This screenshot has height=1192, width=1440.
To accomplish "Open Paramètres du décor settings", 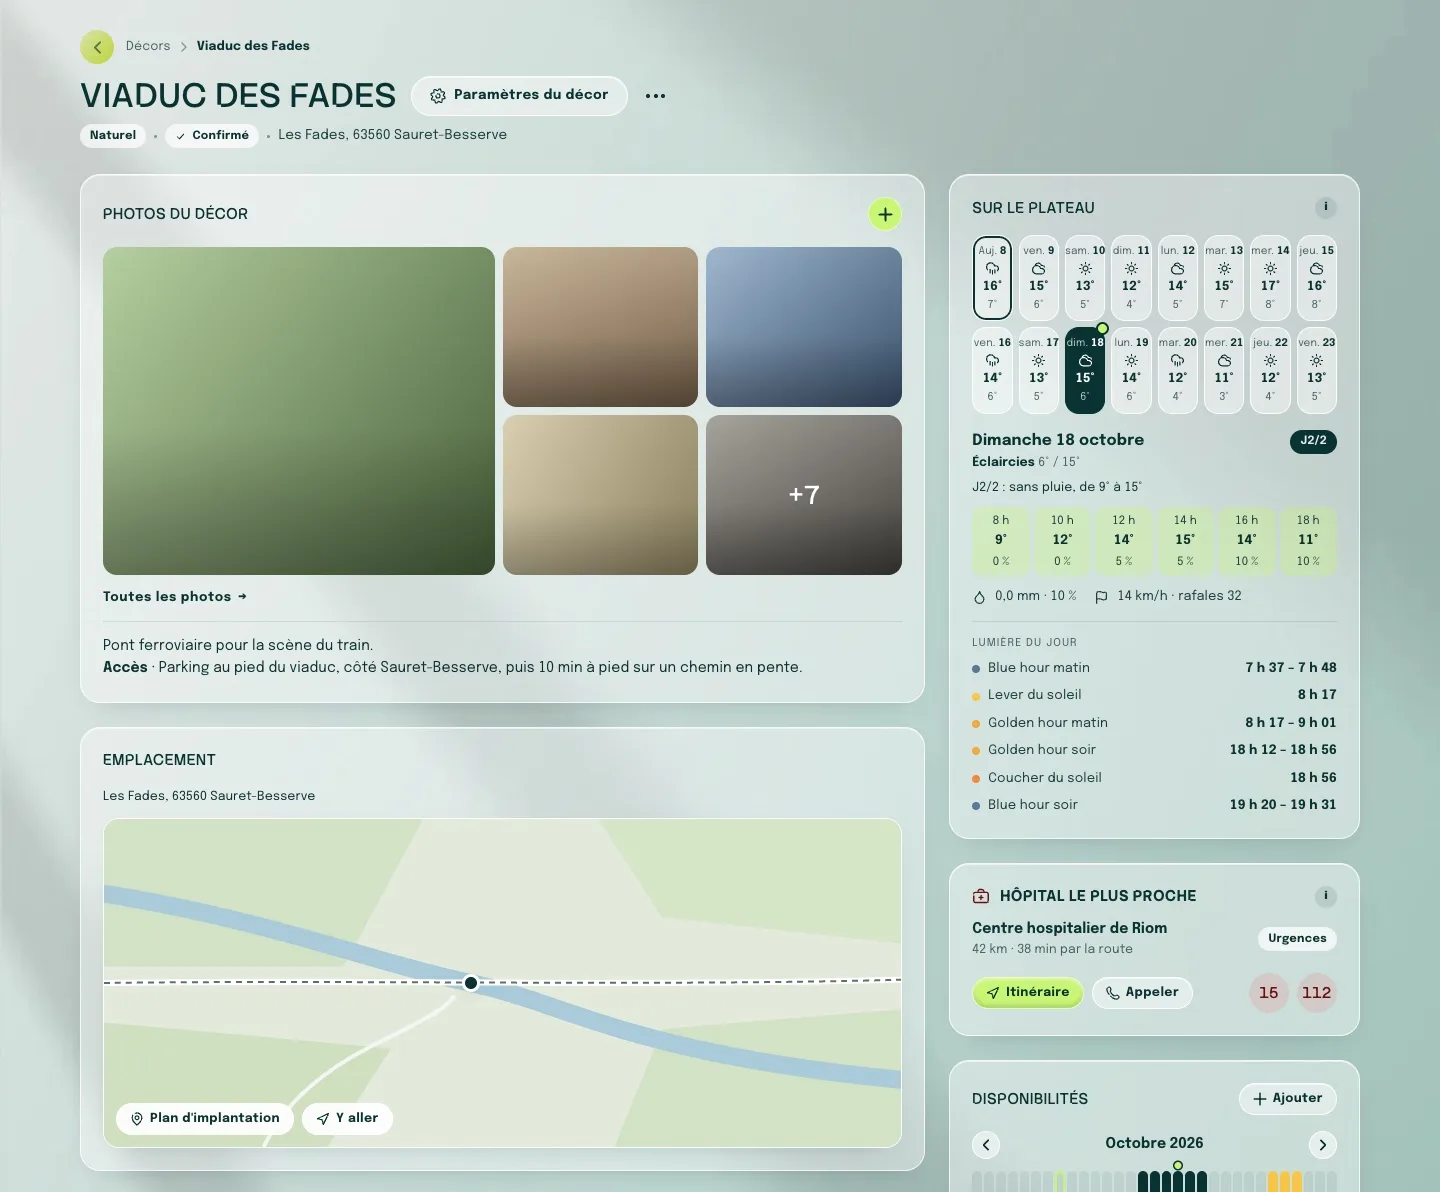I will point(519,95).
